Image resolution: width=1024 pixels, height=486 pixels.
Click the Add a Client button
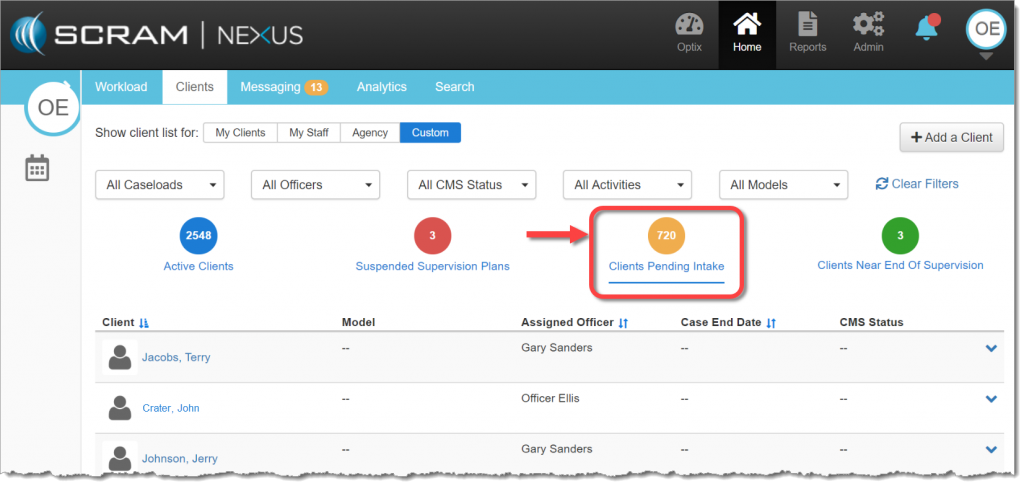951,138
